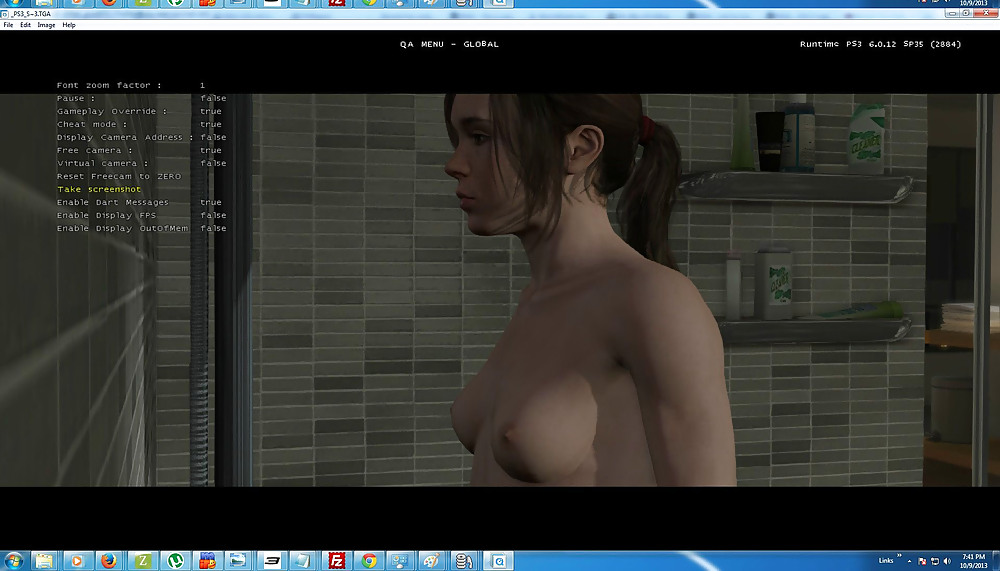Image resolution: width=1000 pixels, height=571 pixels.
Task: Open the Paint palette icon in the taskbar
Action: point(431,561)
